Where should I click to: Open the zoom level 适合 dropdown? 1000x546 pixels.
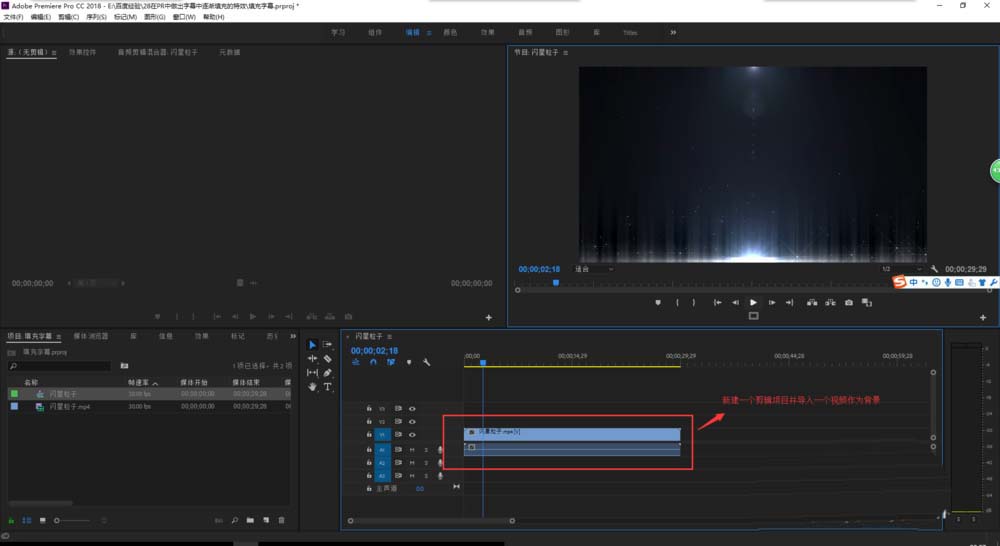pyautogui.click(x=594, y=269)
